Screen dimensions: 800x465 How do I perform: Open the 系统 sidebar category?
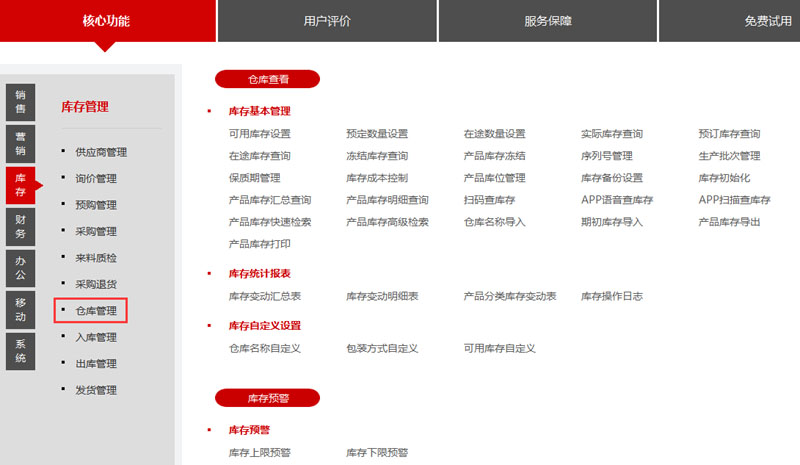click(x=20, y=350)
